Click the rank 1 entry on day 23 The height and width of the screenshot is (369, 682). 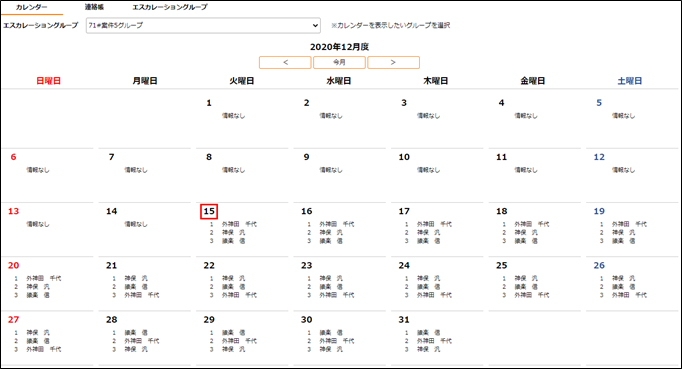[x=331, y=278]
